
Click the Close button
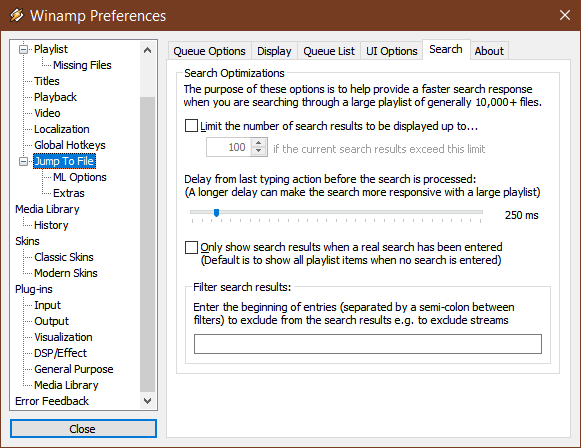[x=83, y=429]
